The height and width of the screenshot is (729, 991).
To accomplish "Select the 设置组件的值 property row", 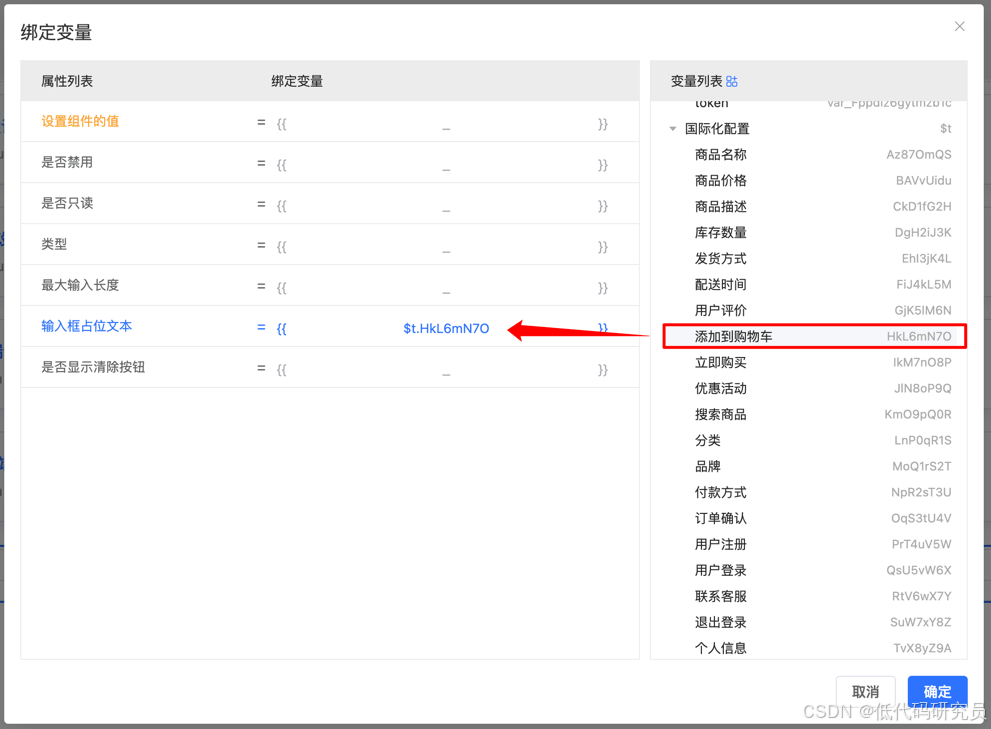I will pos(330,121).
